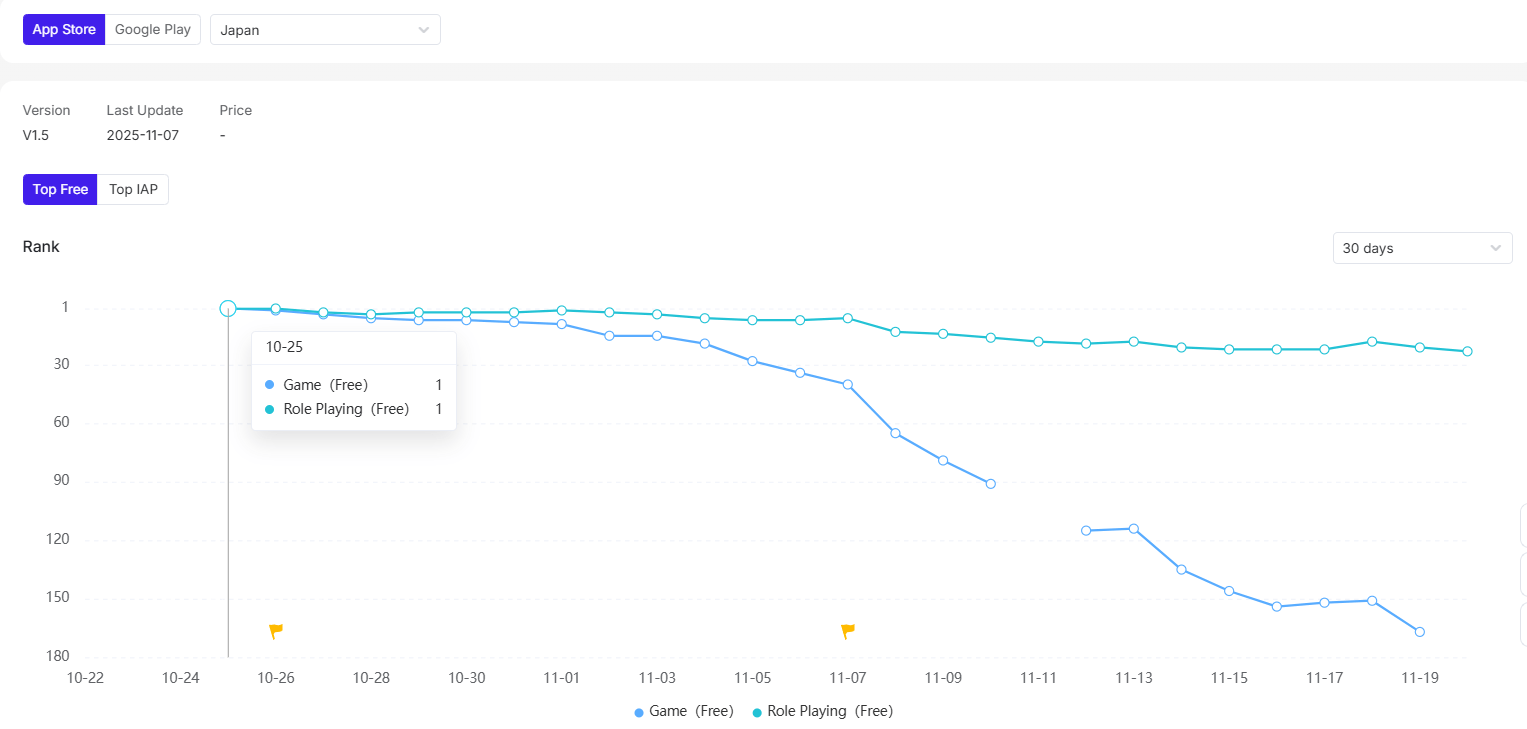
Task: Select the App Store tab
Action: [64, 30]
